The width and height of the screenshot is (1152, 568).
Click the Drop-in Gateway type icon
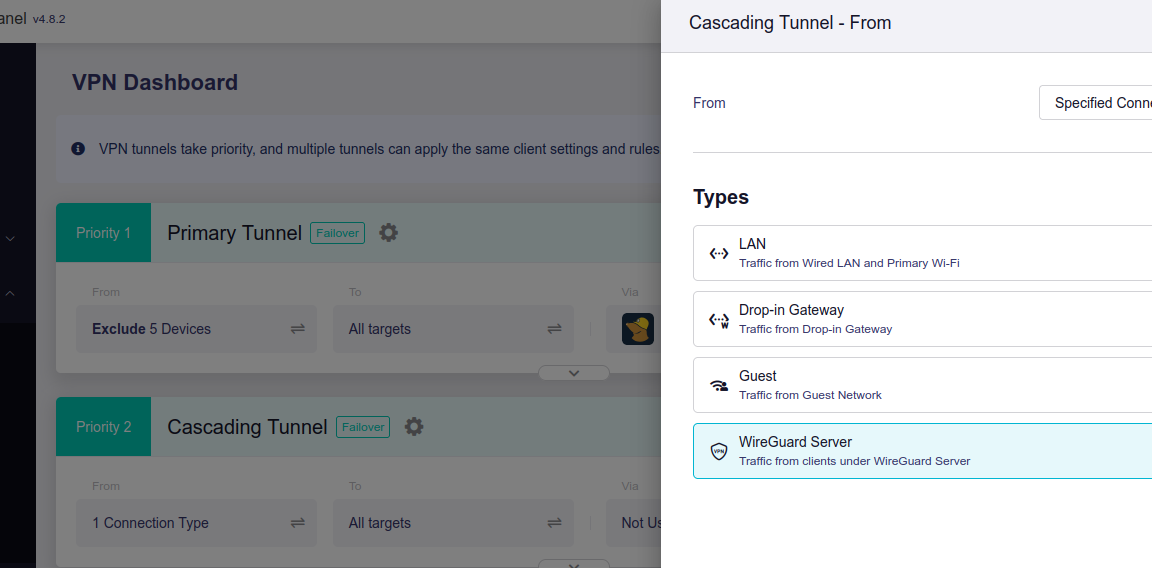718,320
